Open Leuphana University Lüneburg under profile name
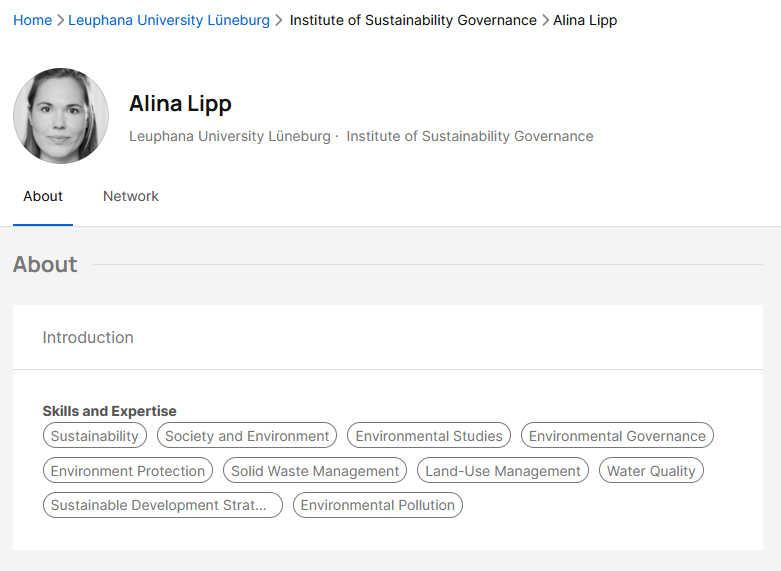Screen dimensions: 781x571 point(230,136)
